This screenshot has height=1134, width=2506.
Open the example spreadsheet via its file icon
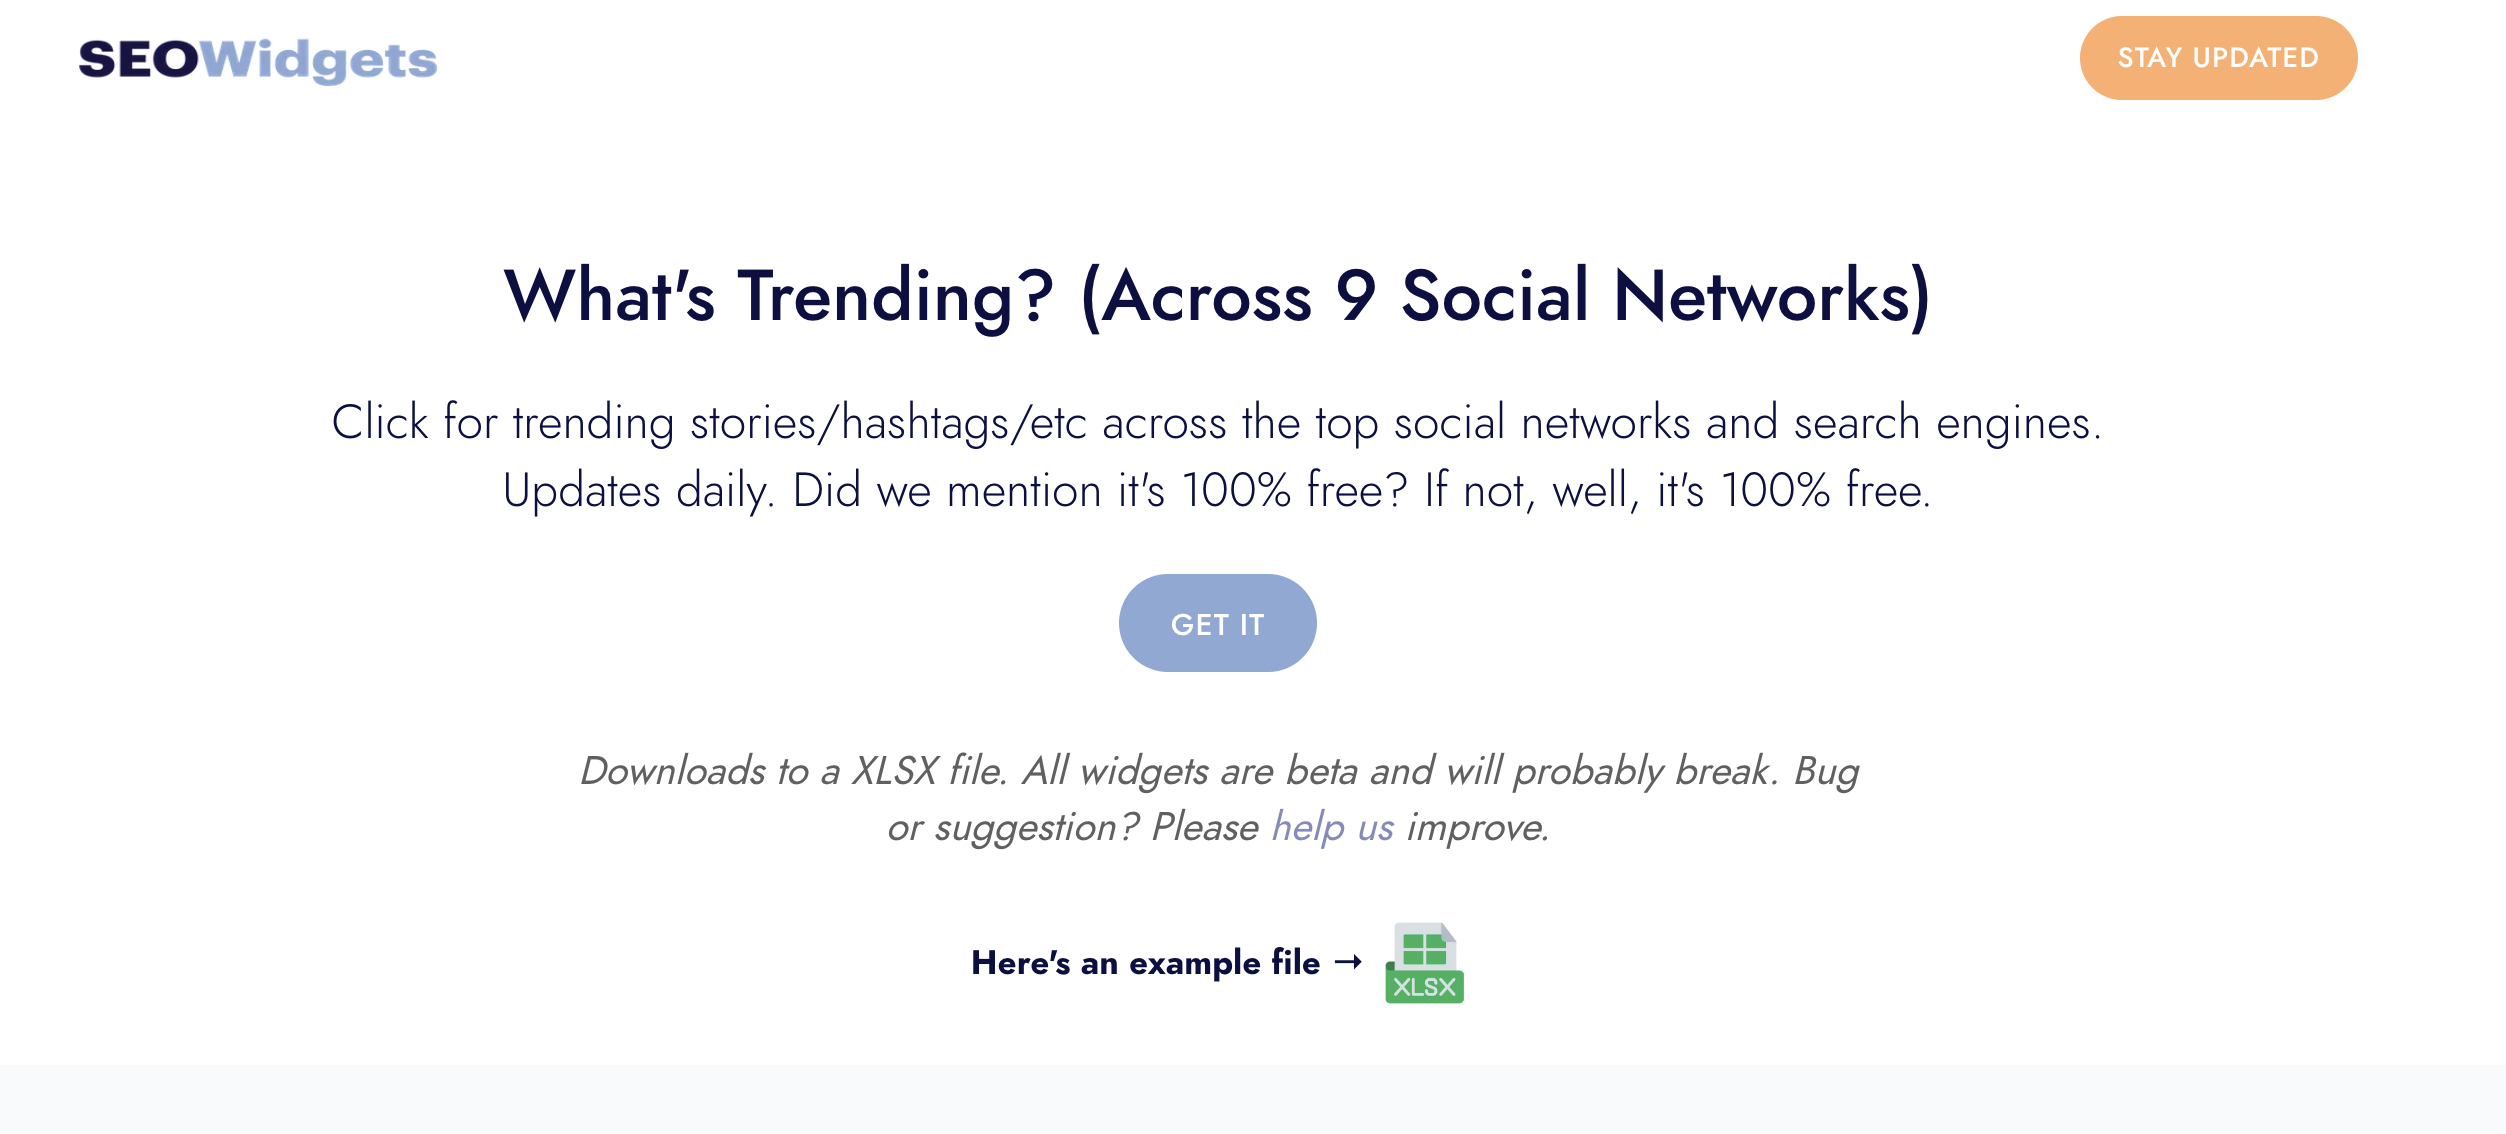click(1424, 962)
